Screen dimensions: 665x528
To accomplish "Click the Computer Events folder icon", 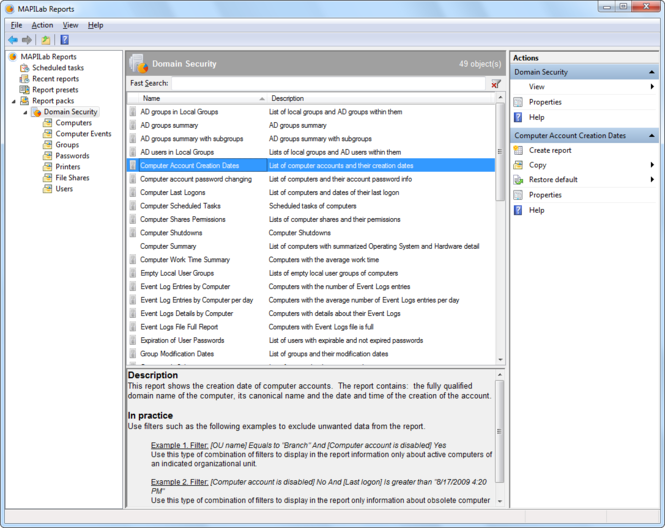I will point(48,134).
